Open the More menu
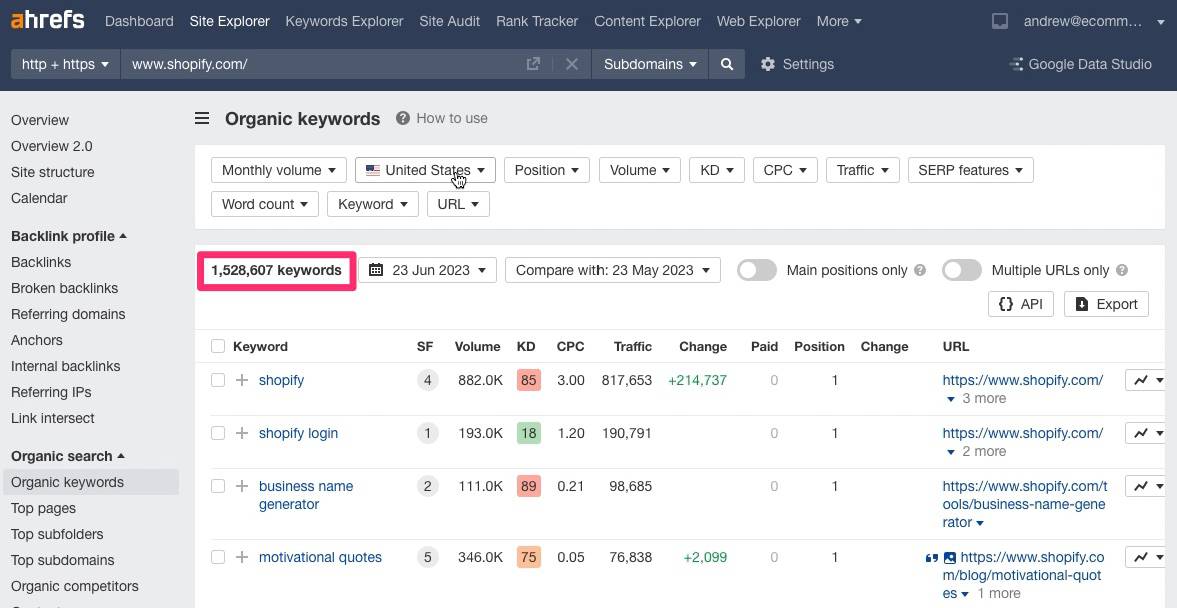The image size is (1177, 608). [839, 22]
